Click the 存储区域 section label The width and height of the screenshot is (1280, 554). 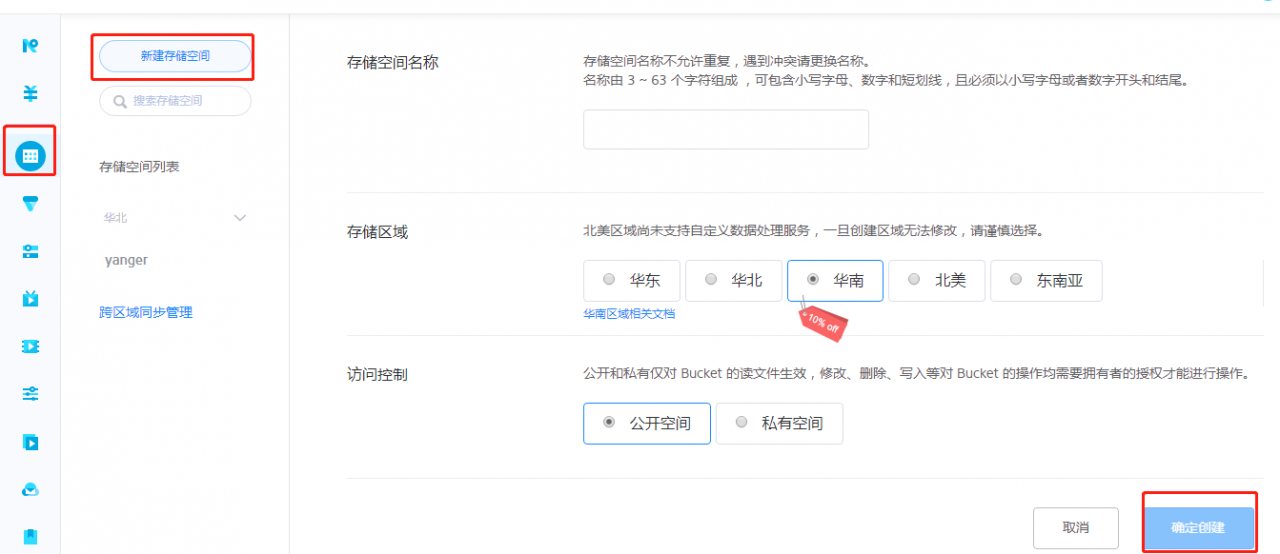377,232
